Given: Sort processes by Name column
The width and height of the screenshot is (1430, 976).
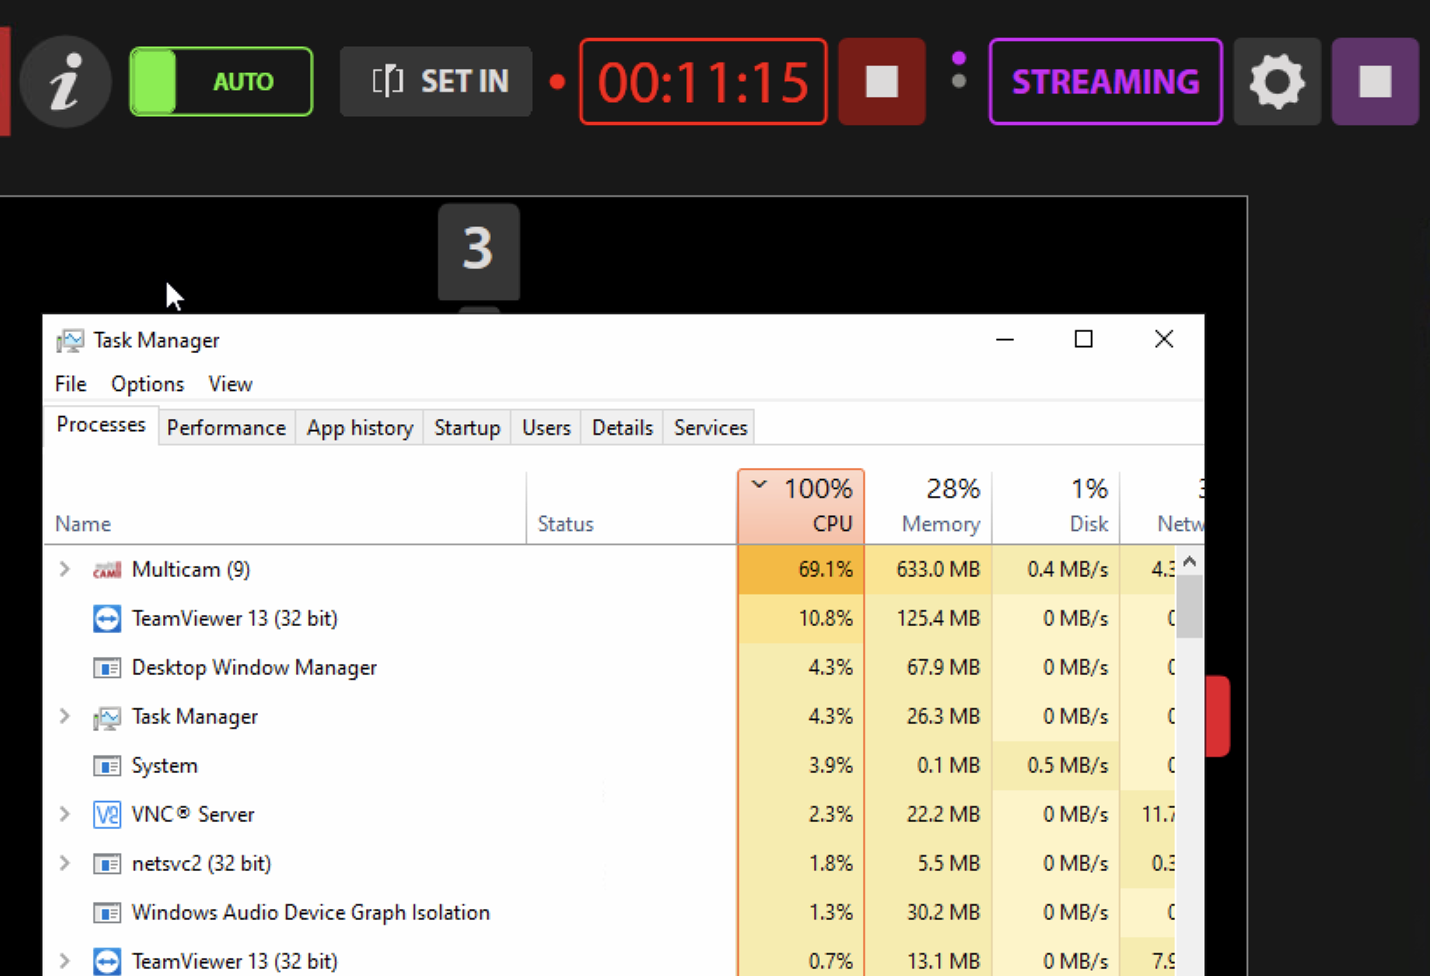Looking at the screenshot, I should click(x=285, y=508).
